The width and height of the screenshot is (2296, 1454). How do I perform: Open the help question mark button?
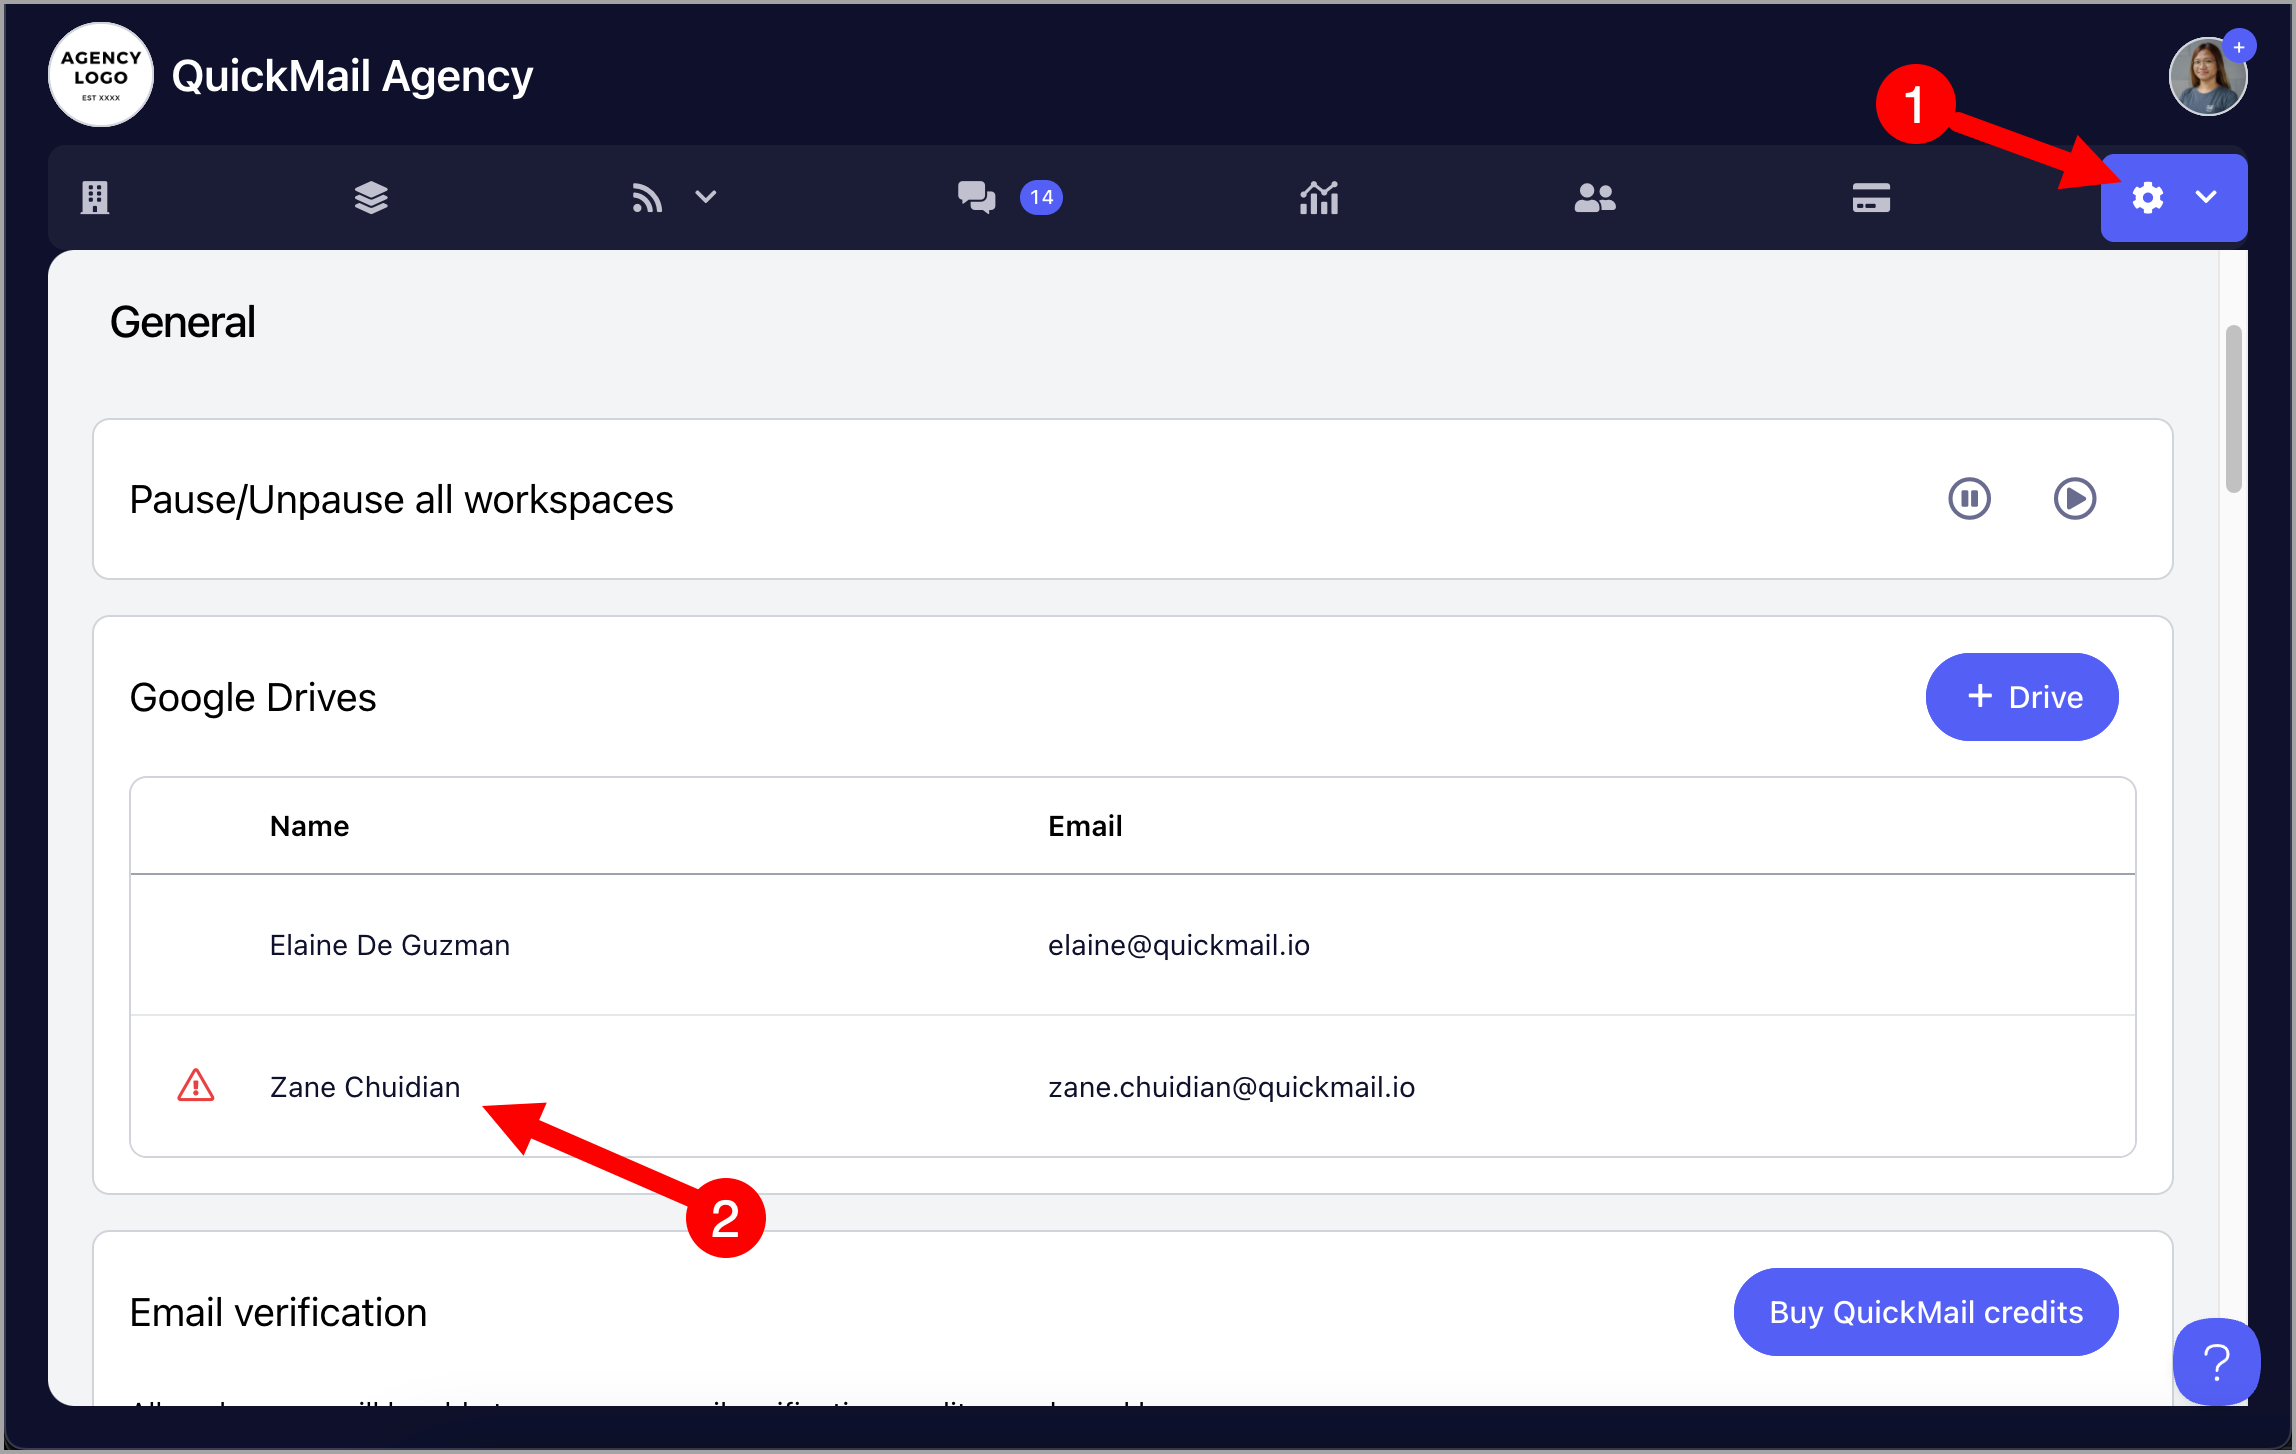tap(2216, 1362)
